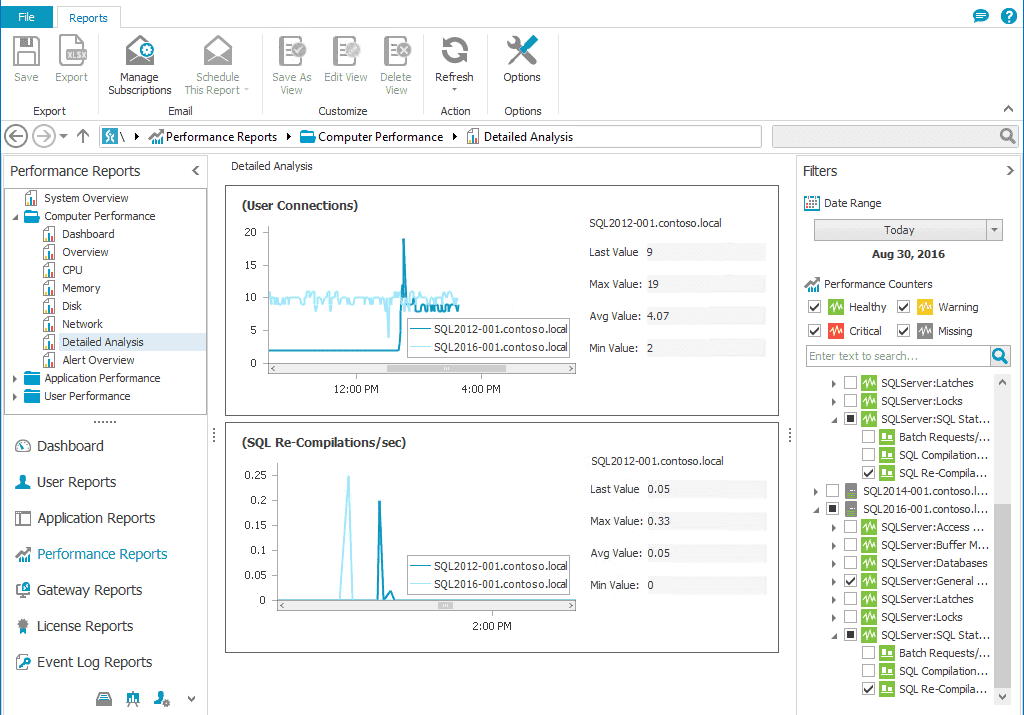Open the feedback chat bubble icon

(x=980, y=16)
